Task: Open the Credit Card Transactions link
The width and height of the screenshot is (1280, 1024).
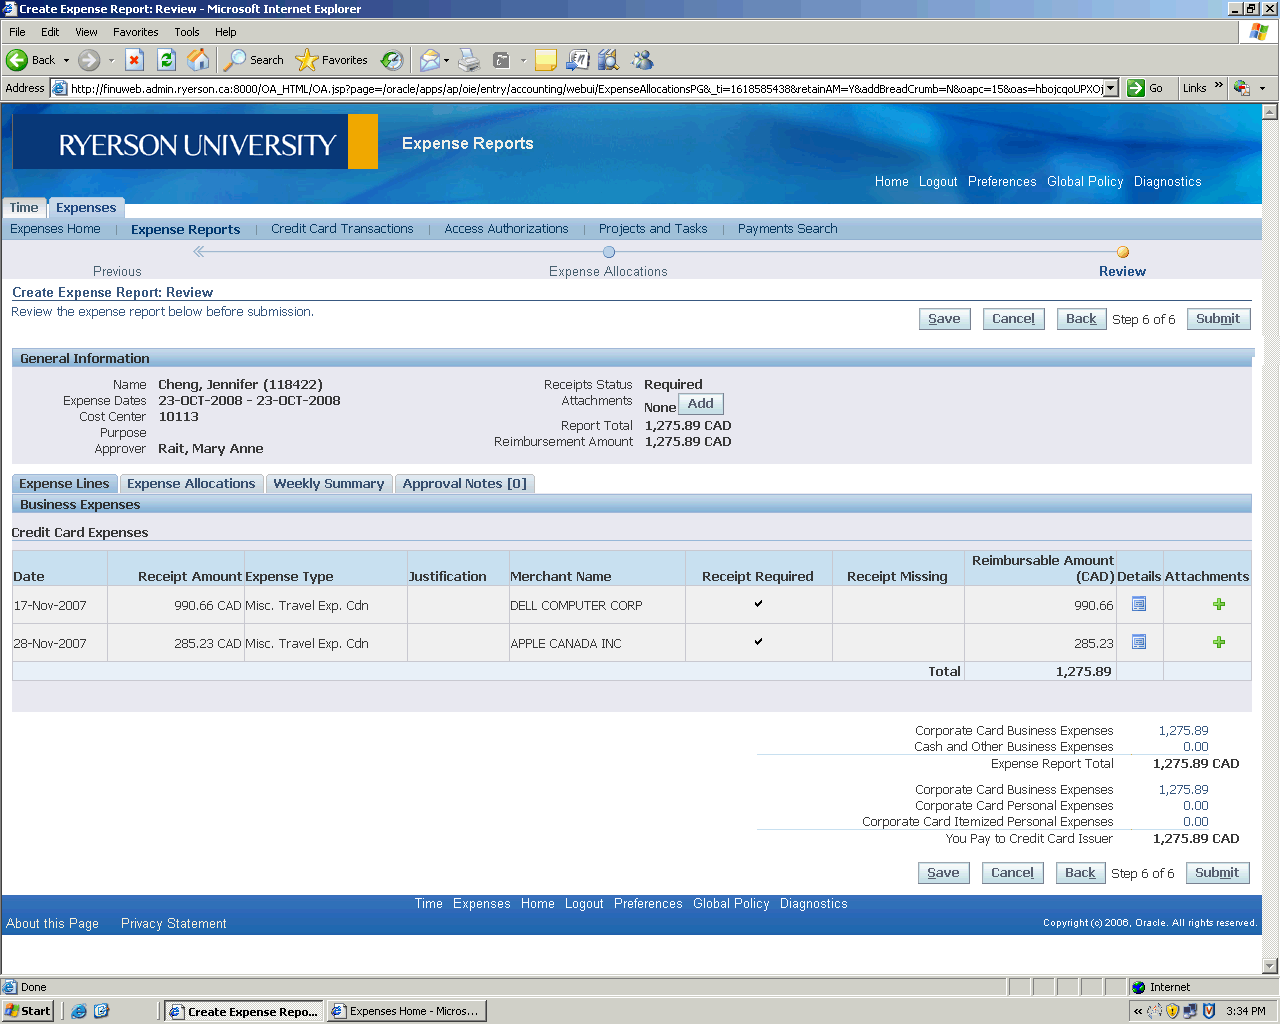Action: click(x=342, y=229)
